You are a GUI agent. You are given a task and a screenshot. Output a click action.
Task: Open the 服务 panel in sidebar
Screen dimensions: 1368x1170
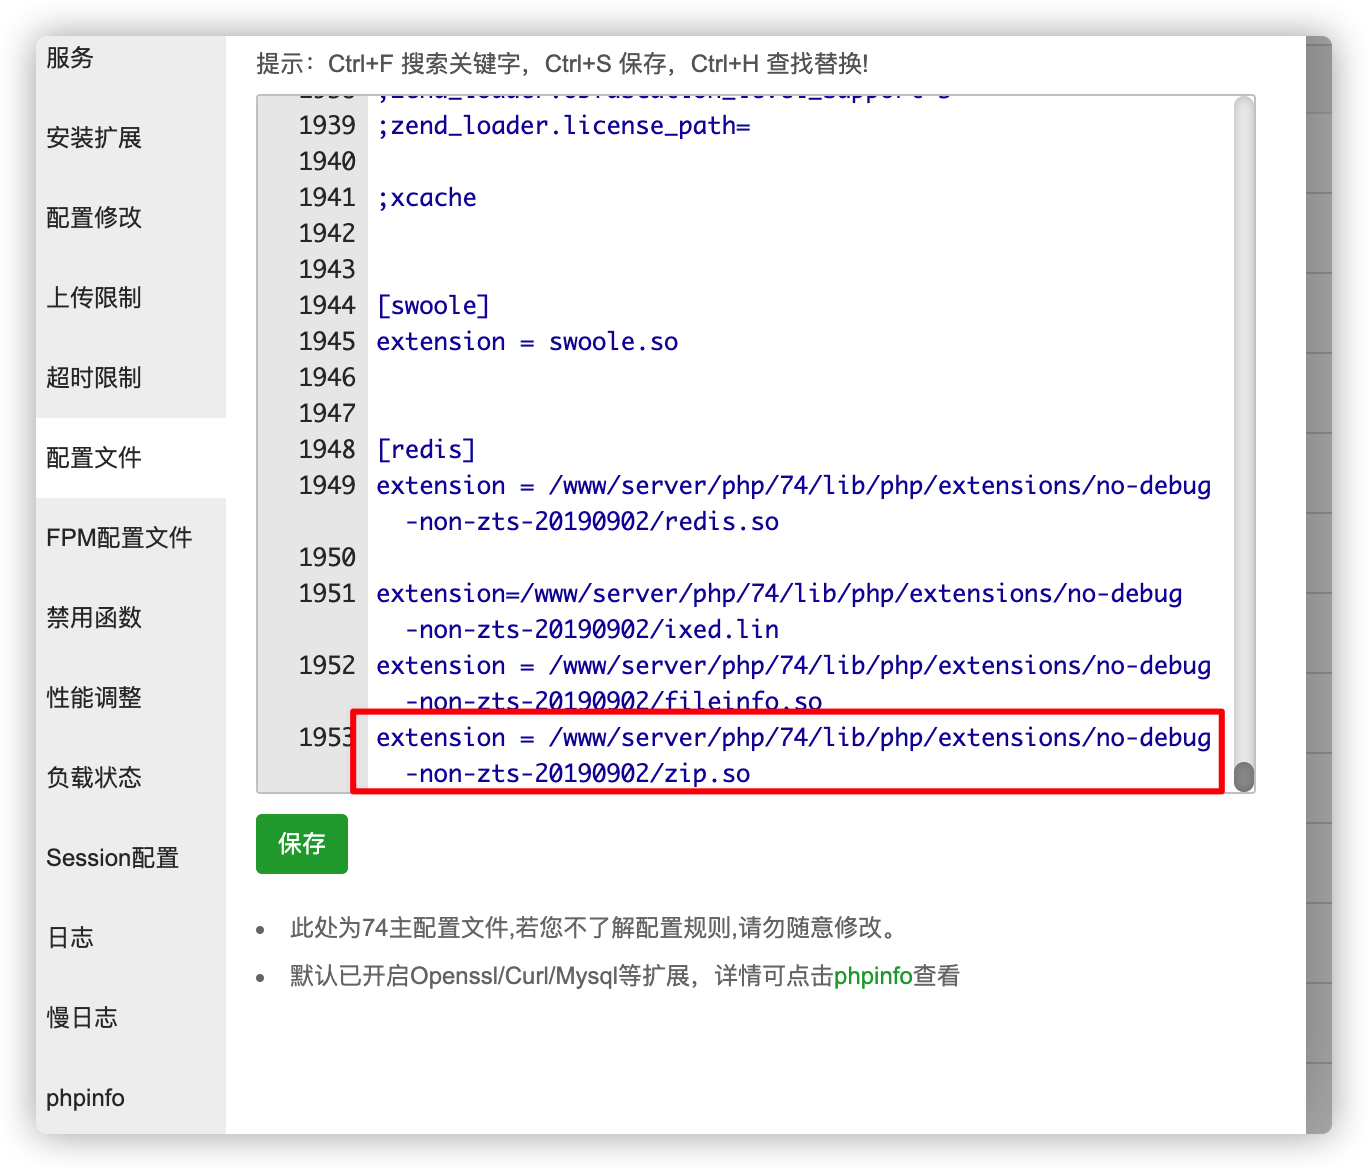click(x=68, y=58)
